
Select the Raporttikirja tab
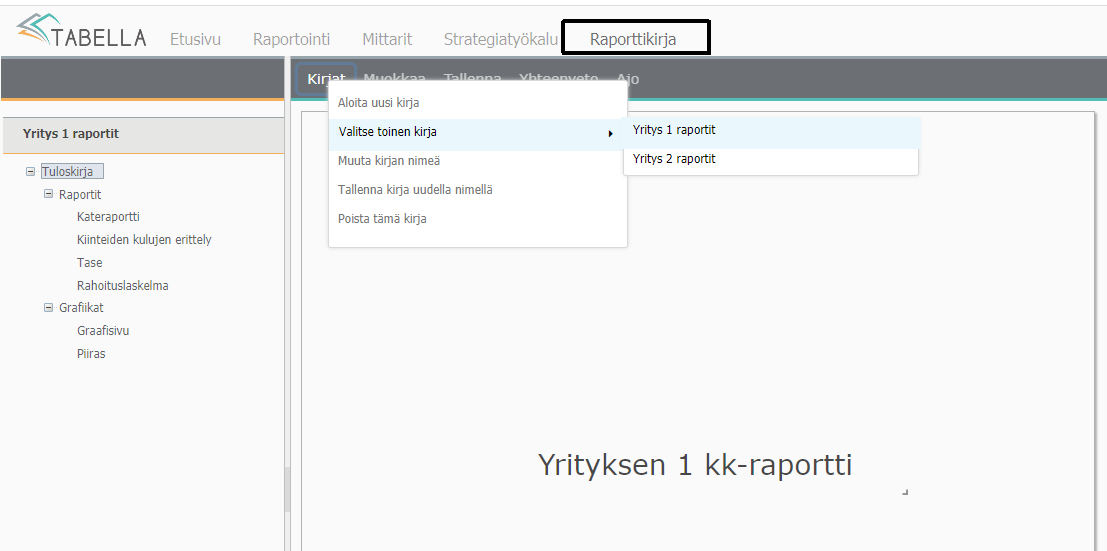pyautogui.click(x=633, y=40)
